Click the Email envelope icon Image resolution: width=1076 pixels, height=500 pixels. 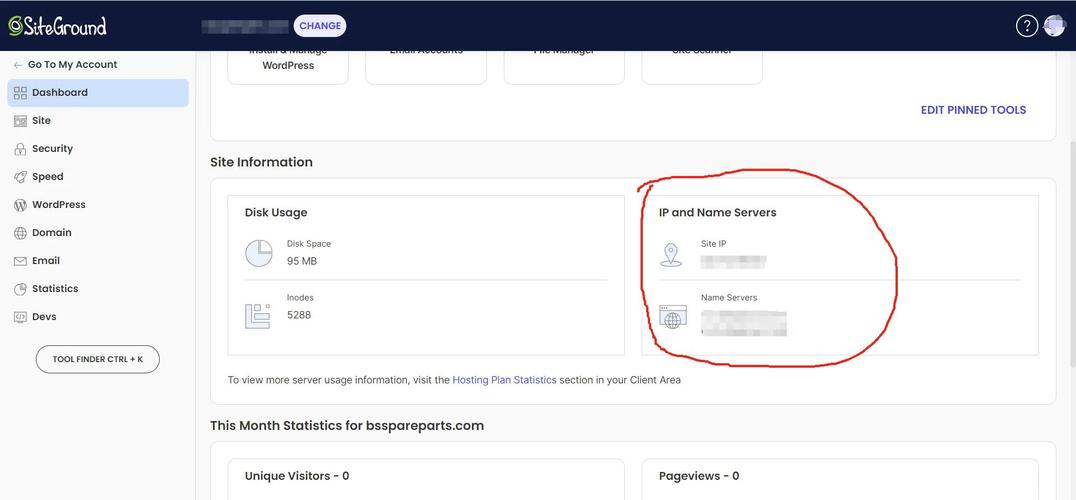(20, 261)
